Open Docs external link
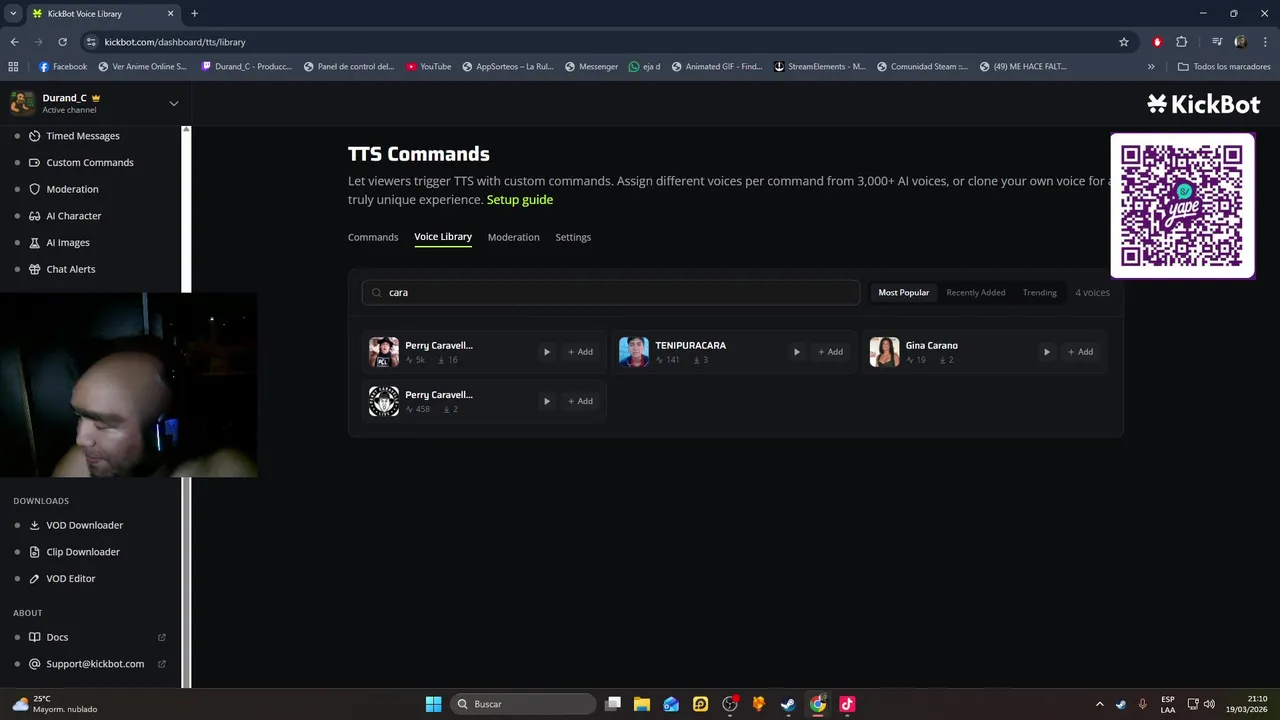Viewport: 1280px width, 720px height. (57, 637)
